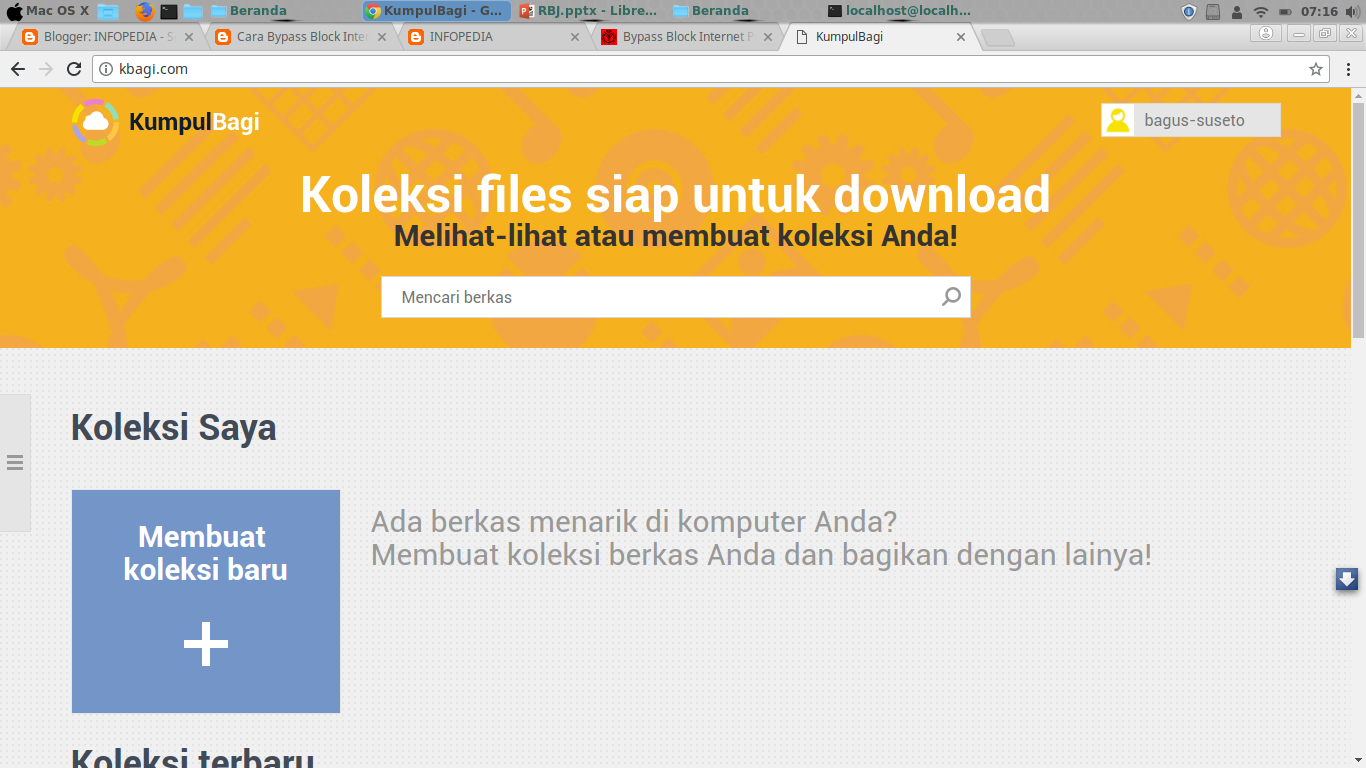1366x768 pixels.
Task: Switch to KumpulBagi Chrome taskbar window
Action: (x=436, y=11)
